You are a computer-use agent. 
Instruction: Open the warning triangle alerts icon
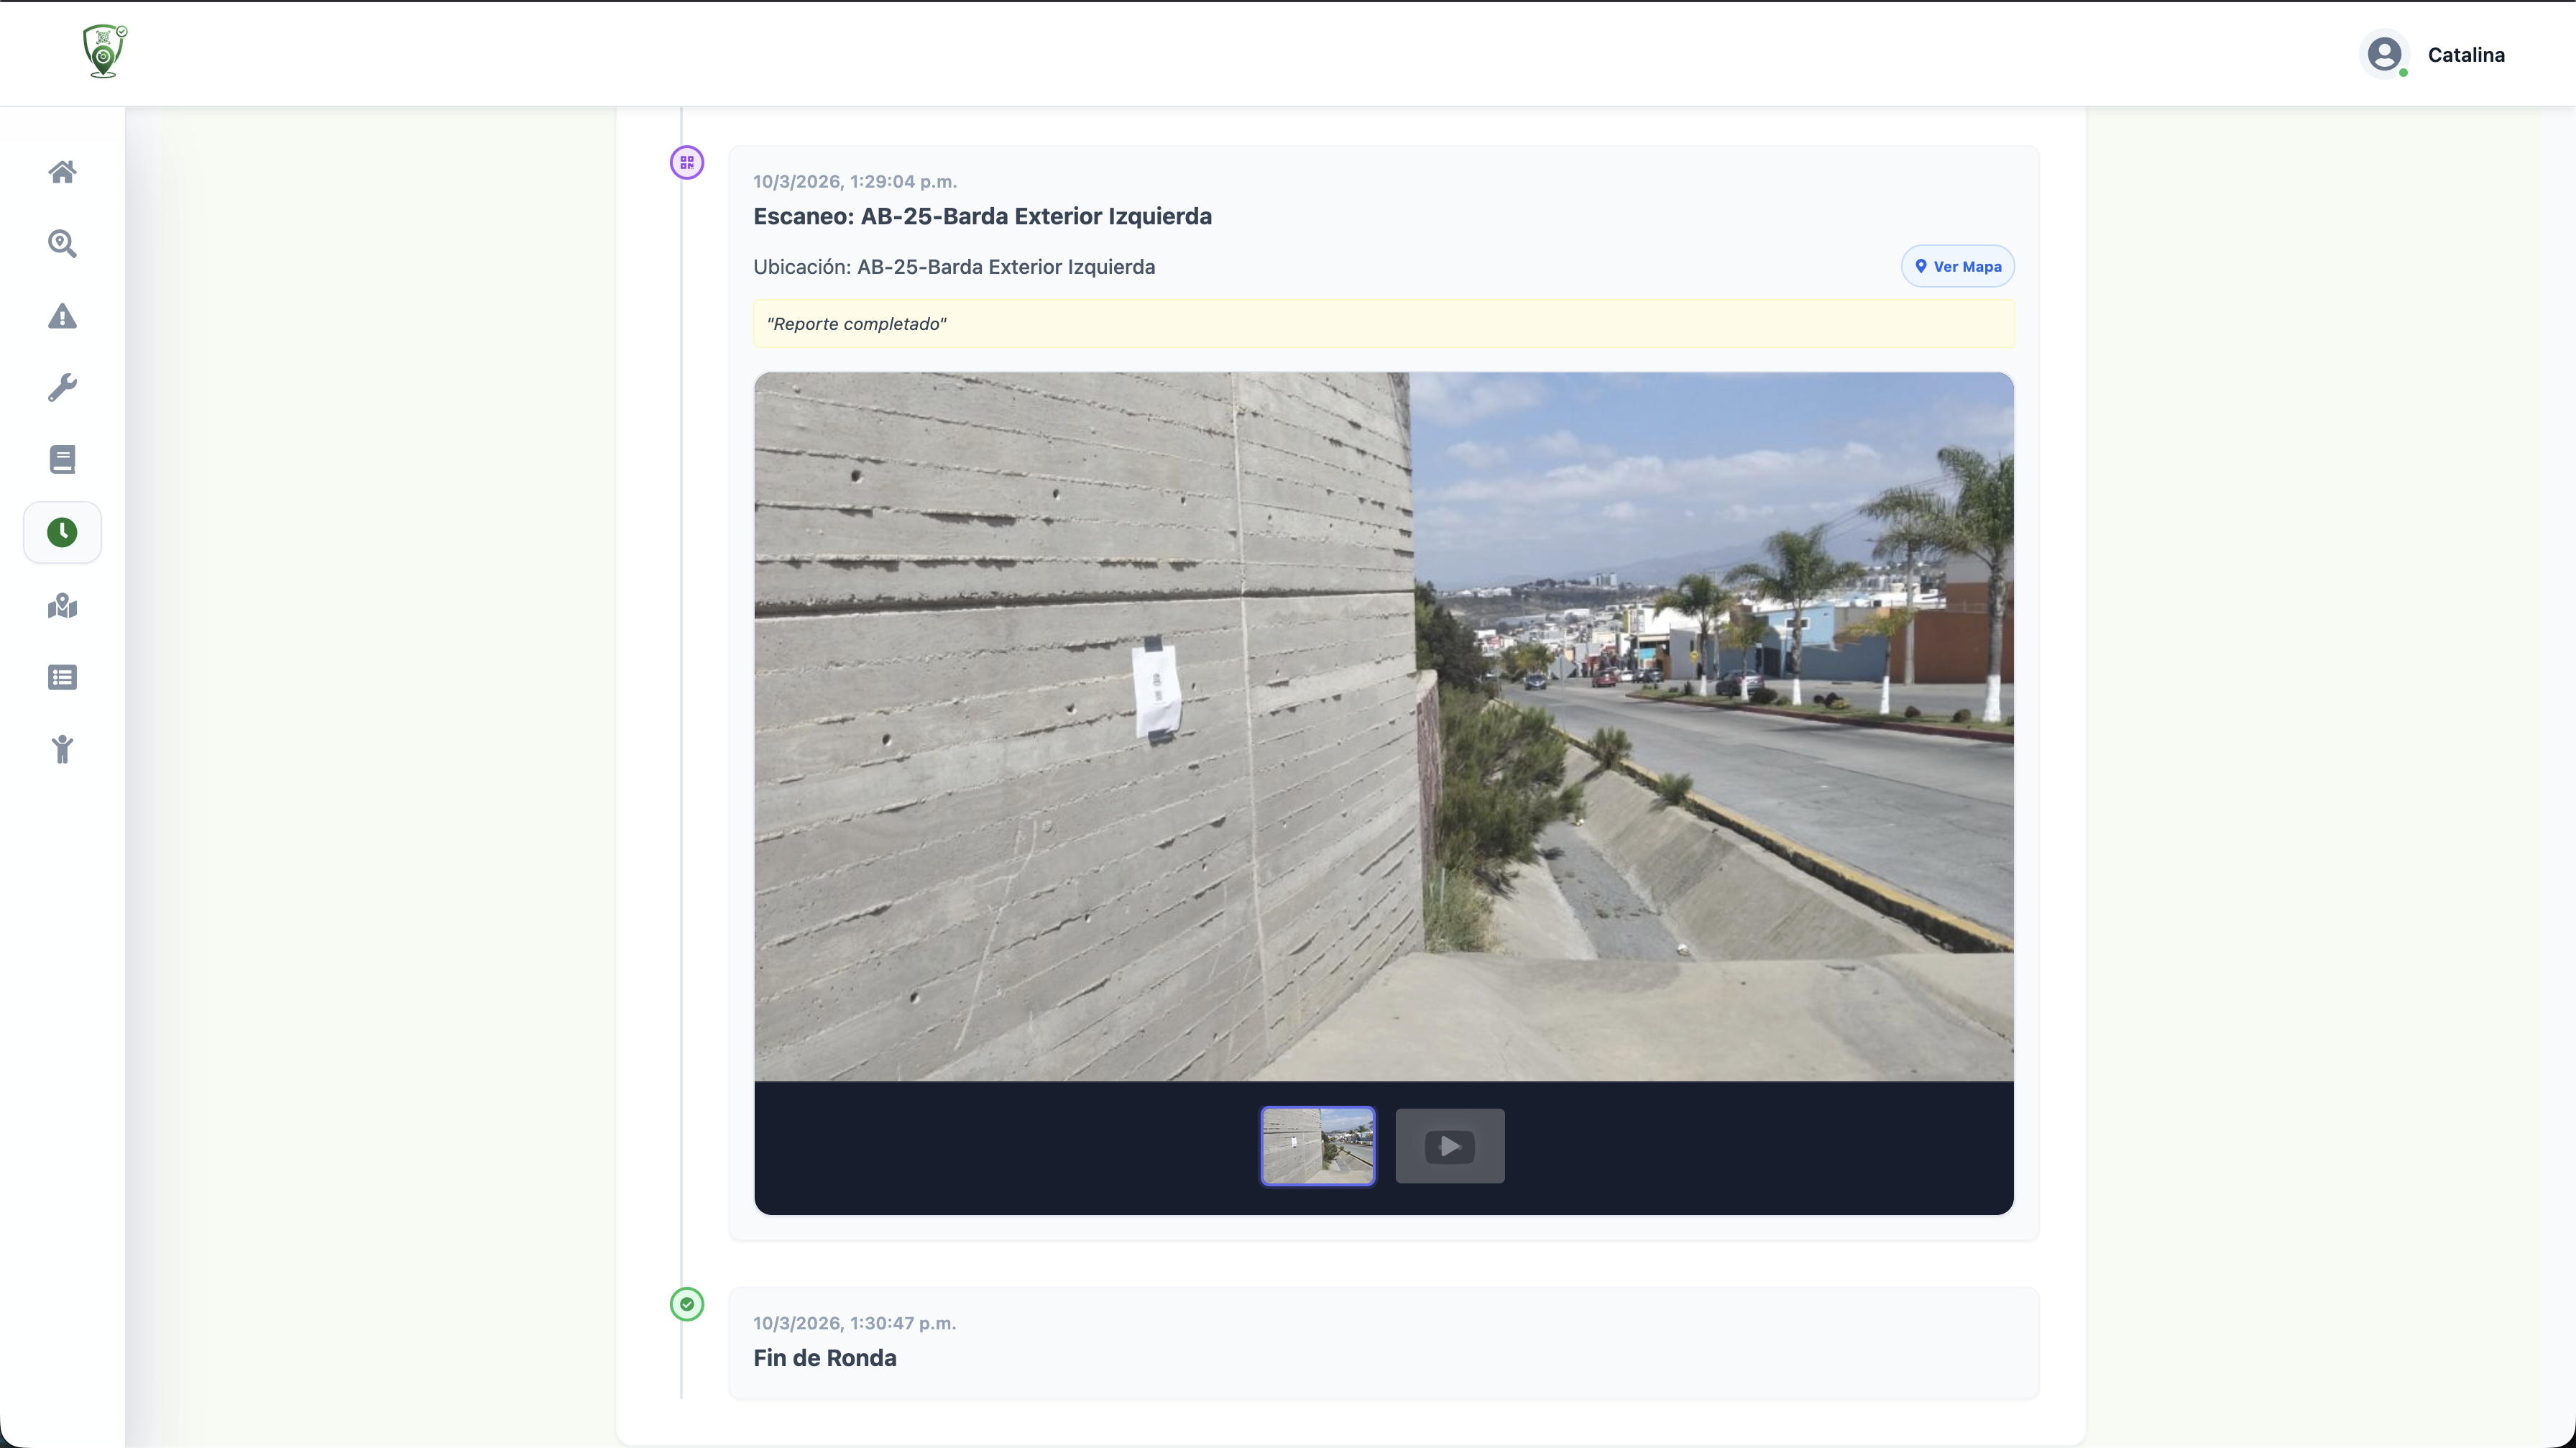[62, 316]
